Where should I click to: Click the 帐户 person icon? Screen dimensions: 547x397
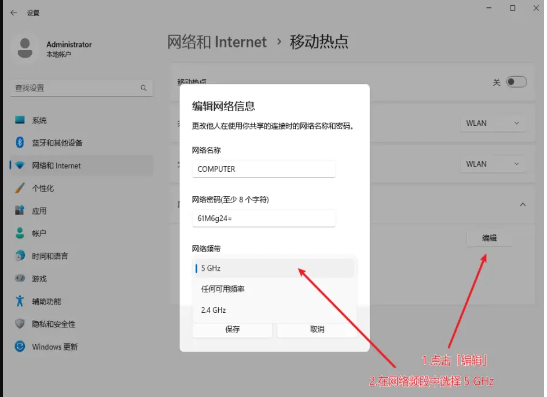[20, 233]
